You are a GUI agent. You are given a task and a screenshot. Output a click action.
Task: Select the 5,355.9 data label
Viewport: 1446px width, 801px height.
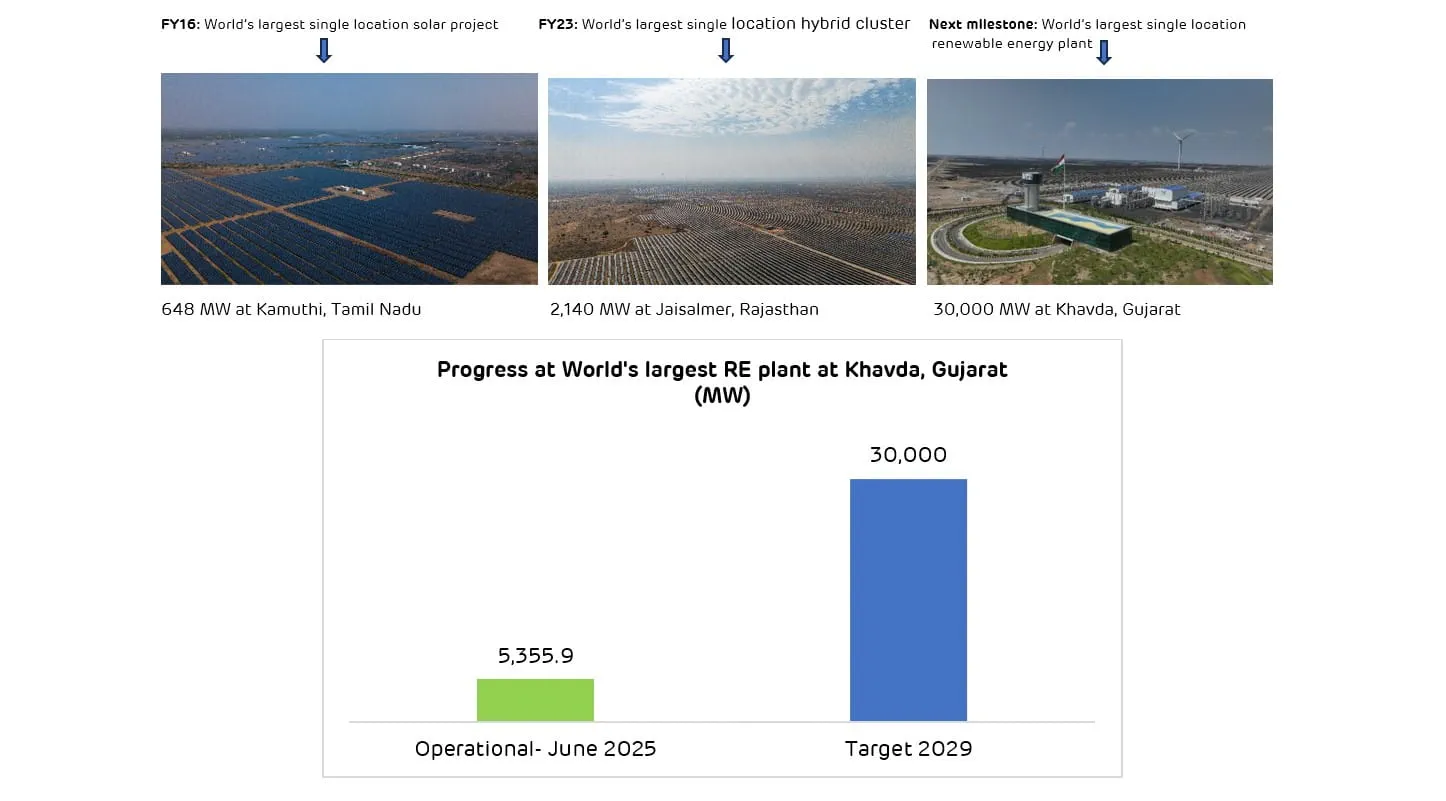tap(536, 656)
